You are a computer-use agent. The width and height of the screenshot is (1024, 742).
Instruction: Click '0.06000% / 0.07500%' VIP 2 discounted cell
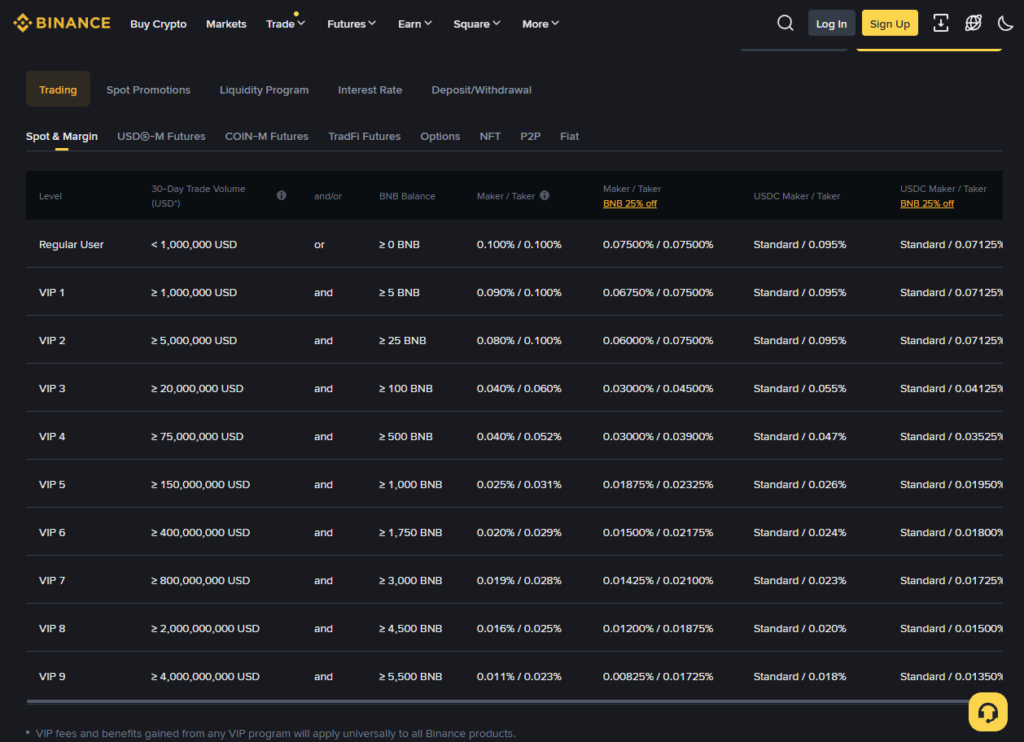(658, 340)
